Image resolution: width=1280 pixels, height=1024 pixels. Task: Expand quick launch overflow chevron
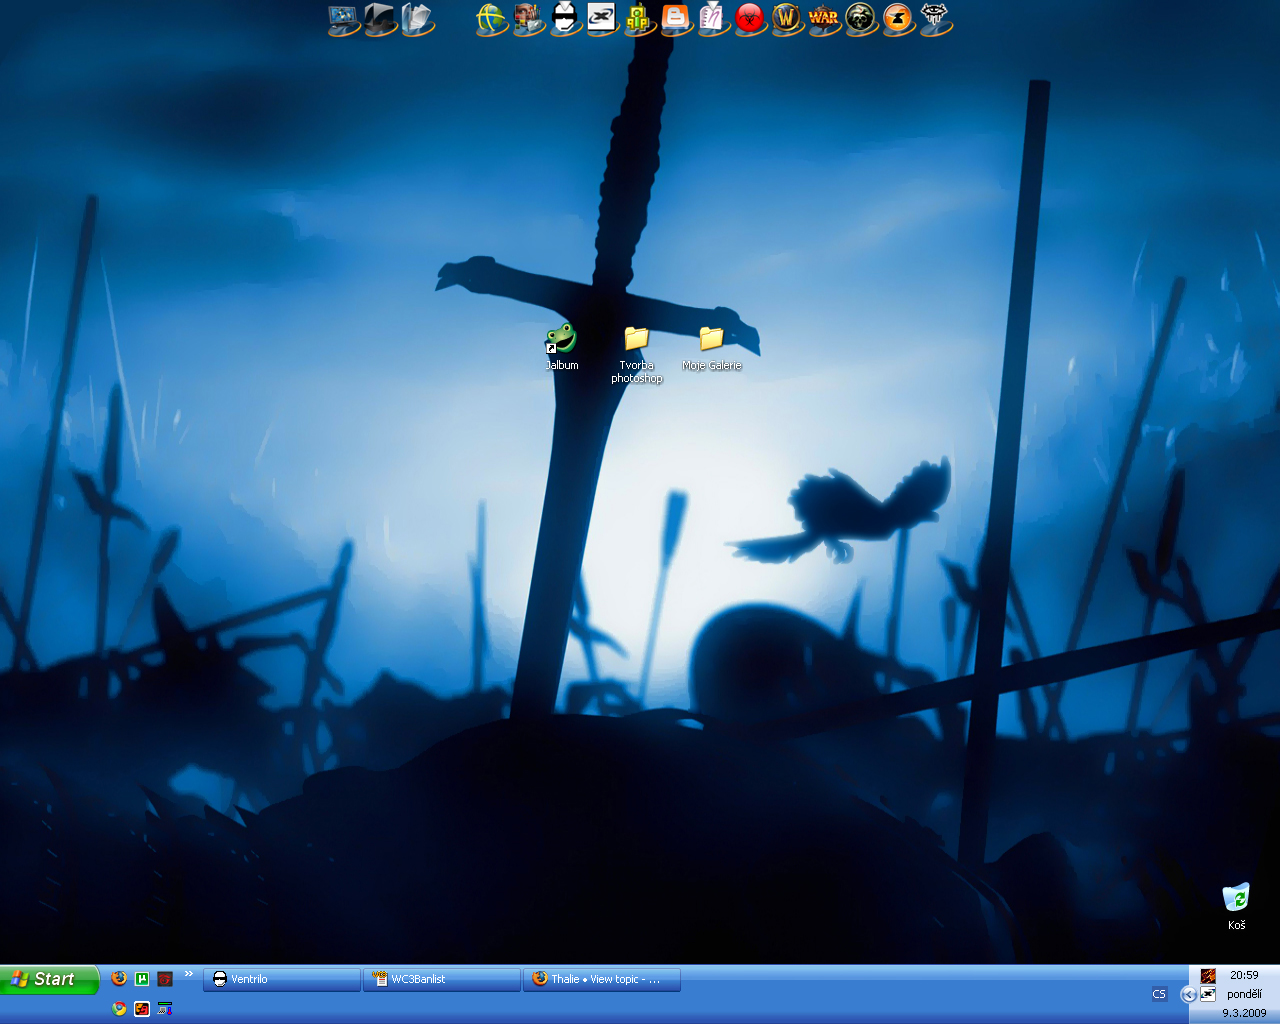point(189,974)
